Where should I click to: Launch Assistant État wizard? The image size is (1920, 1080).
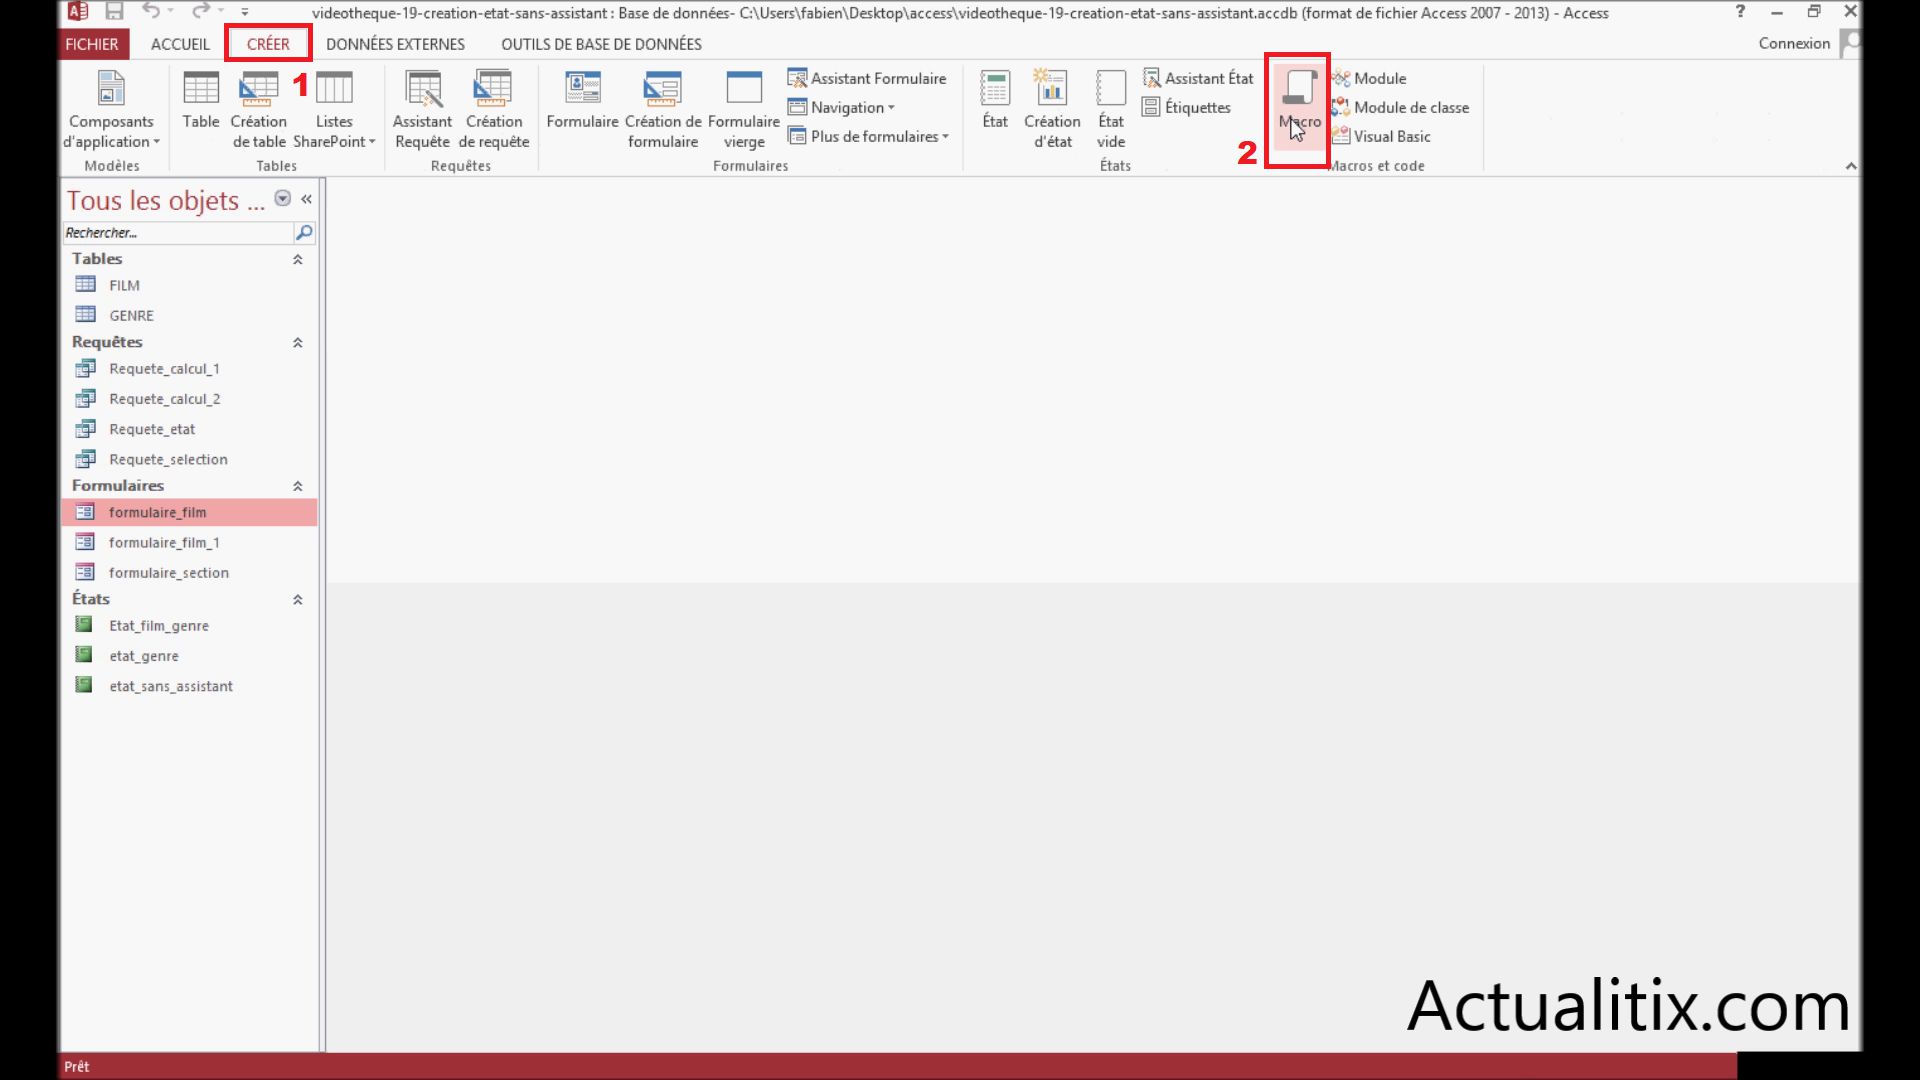(x=1198, y=78)
